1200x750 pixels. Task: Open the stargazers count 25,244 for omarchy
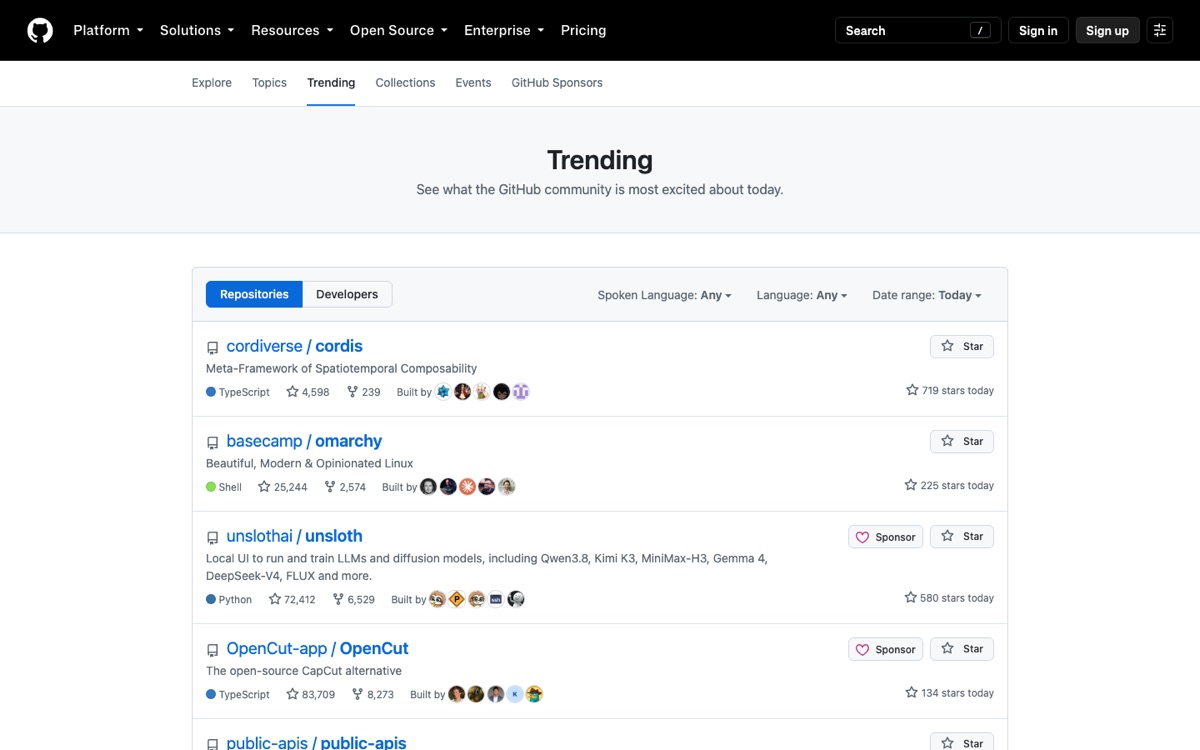tap(283, 487)
